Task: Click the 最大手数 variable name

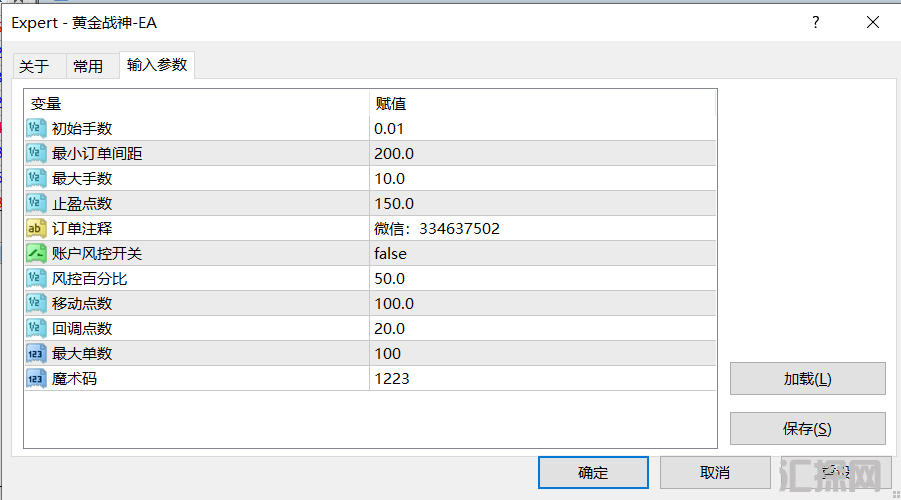Action: 82,179
